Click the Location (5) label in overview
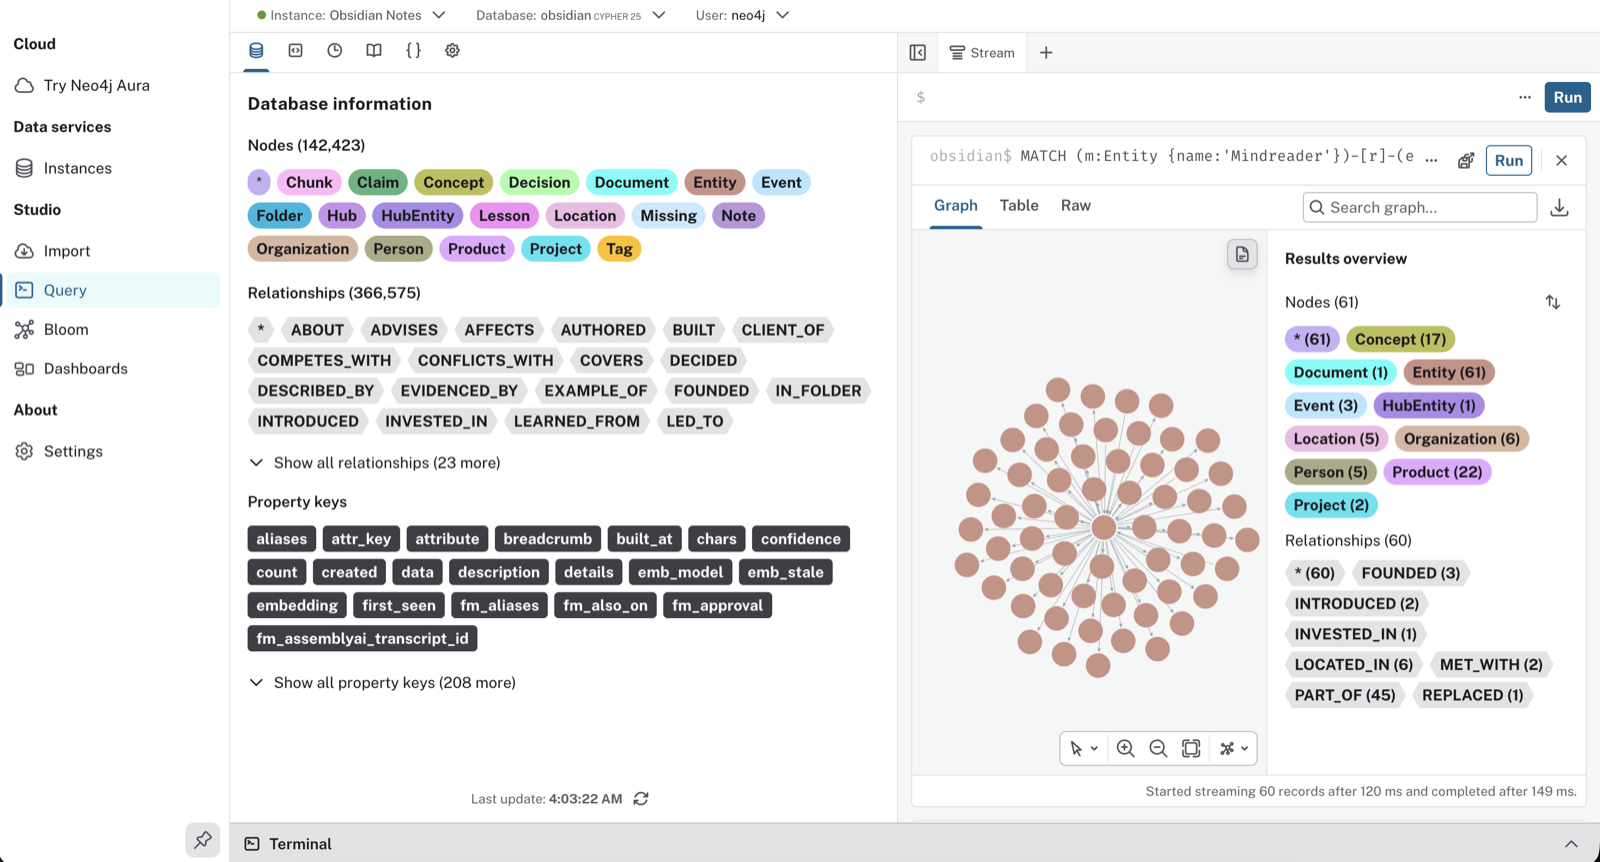The height and width of the screenshot is (862, 1600). click(x=1336, y=439)
